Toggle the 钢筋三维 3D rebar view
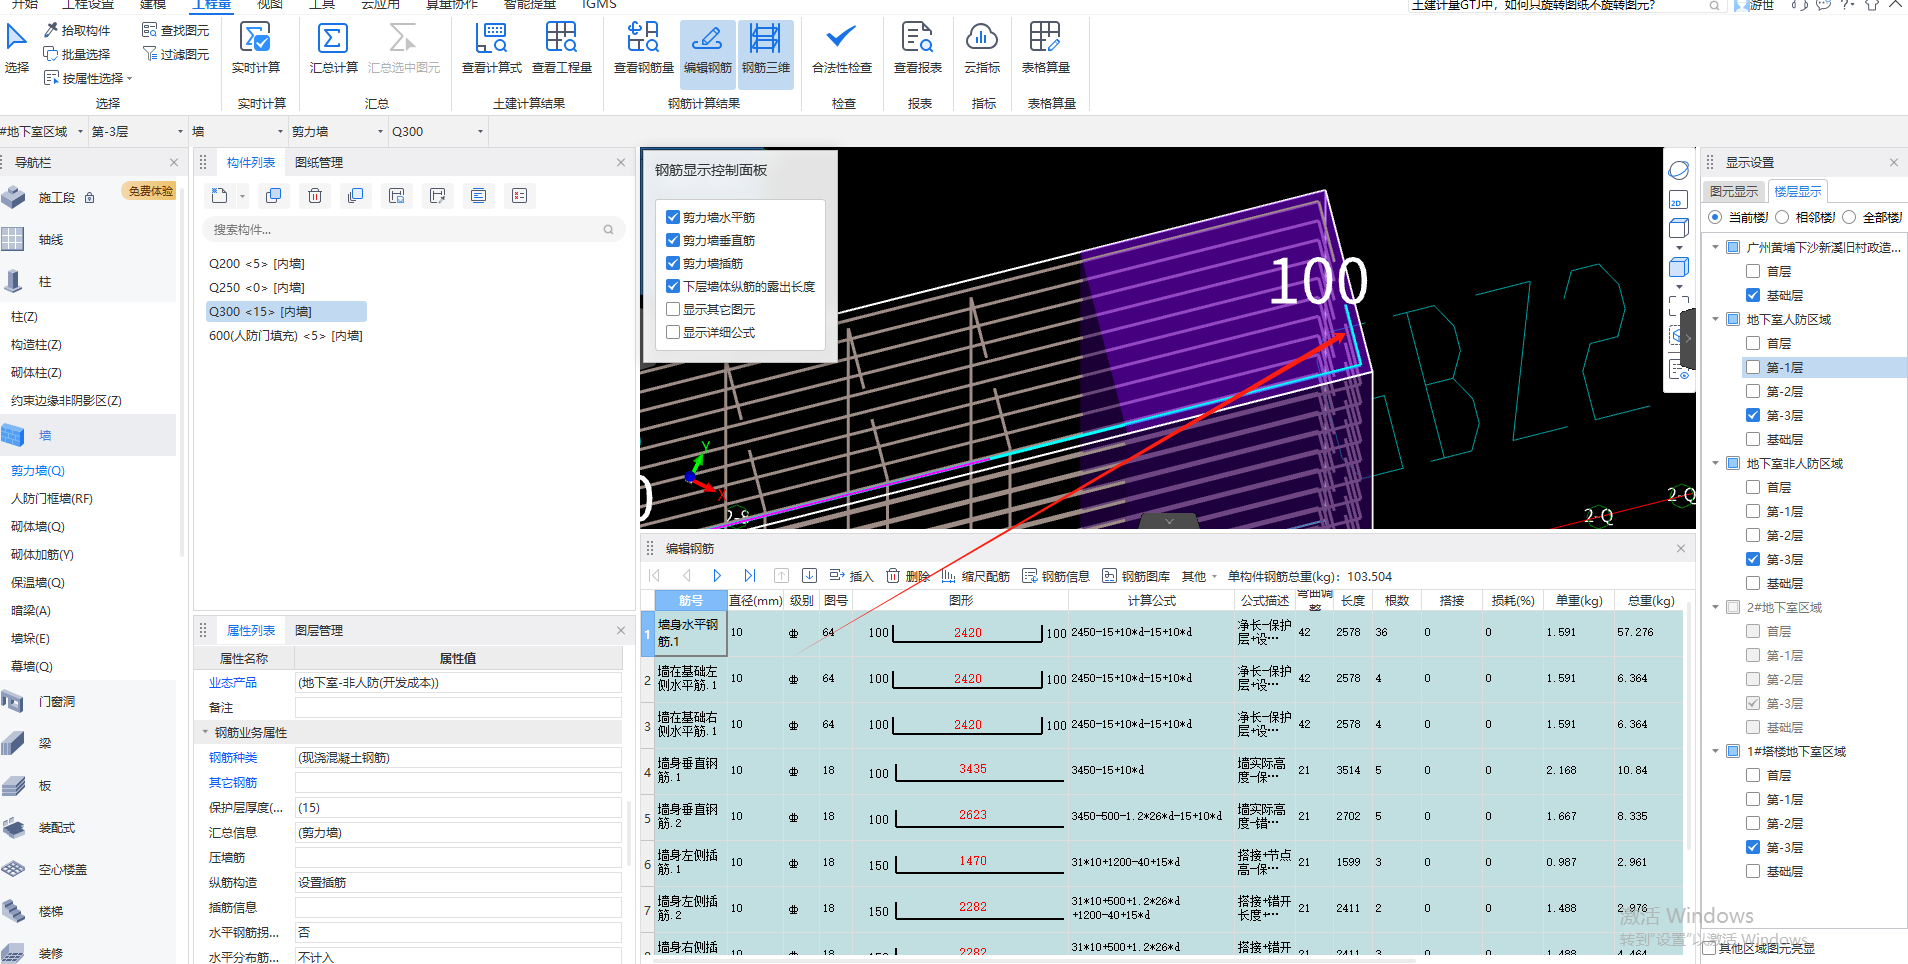 [x=766, y=53]
